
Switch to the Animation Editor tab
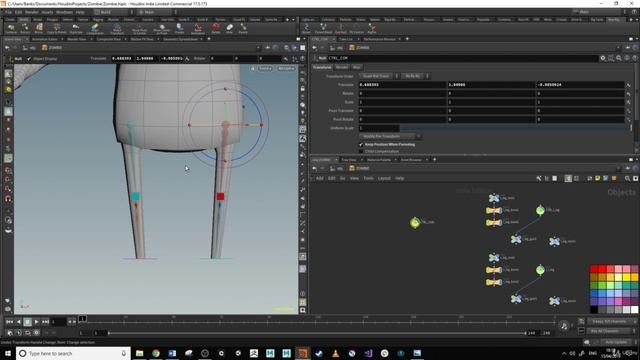(44, 39)
